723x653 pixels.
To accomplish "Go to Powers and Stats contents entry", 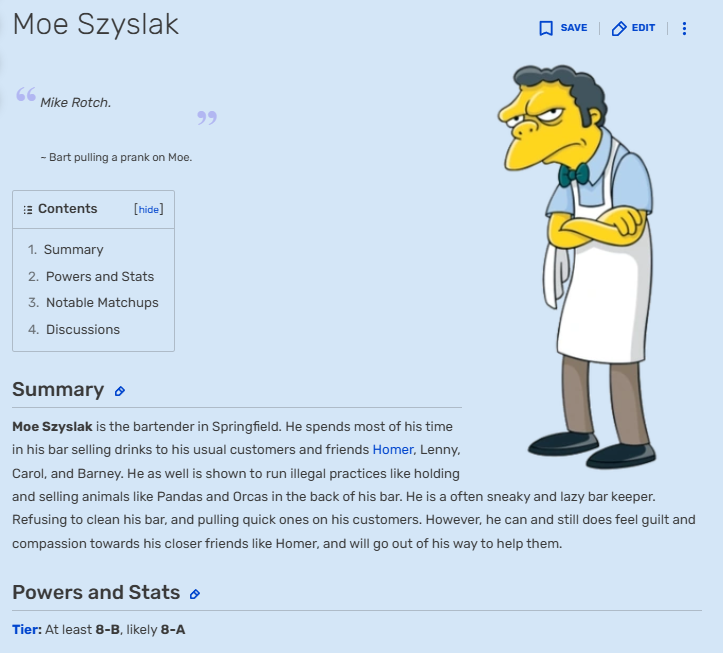I will [x=100, y=276].
